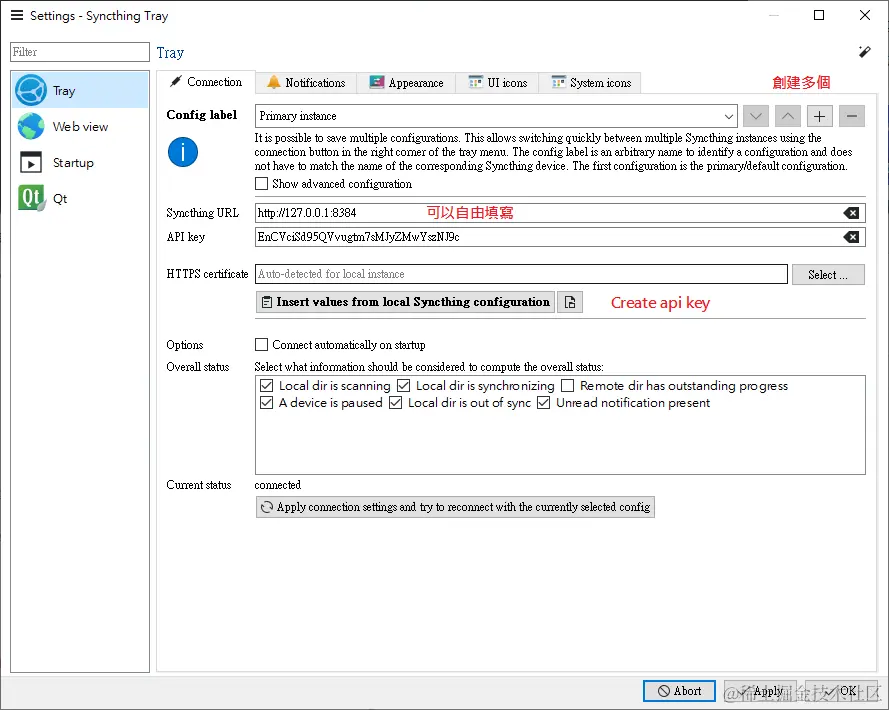Select Tray category in sidebar

(x=80, y=90)
